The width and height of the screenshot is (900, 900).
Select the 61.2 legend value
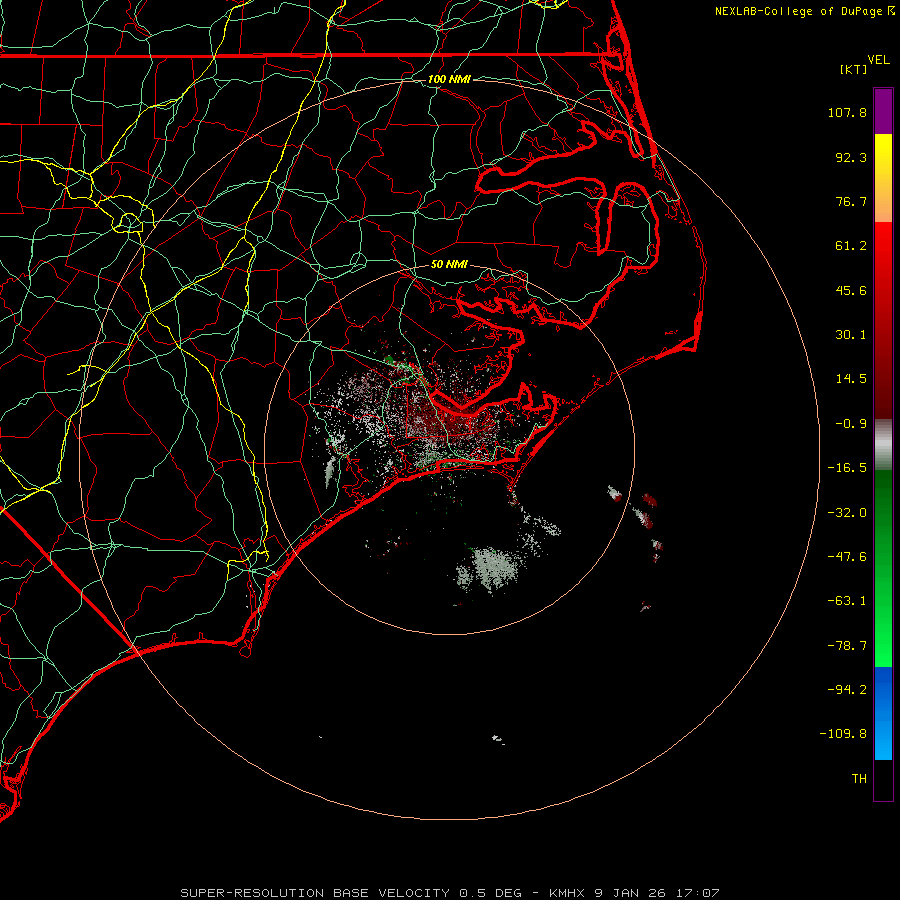pos(851,246)
